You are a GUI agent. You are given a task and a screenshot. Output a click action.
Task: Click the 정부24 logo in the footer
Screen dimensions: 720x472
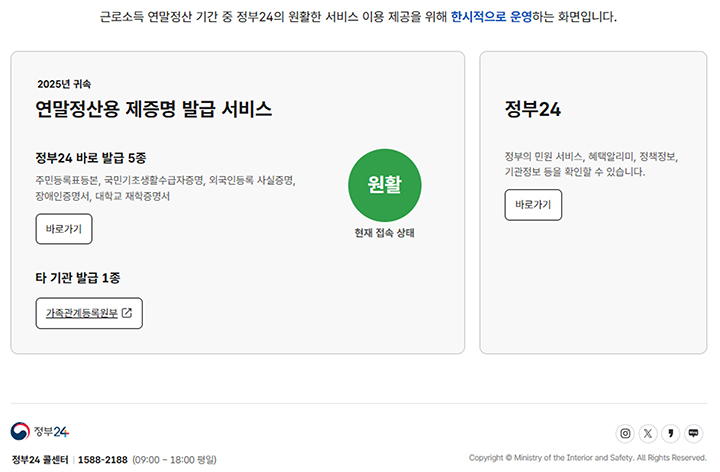pos(40,431)
